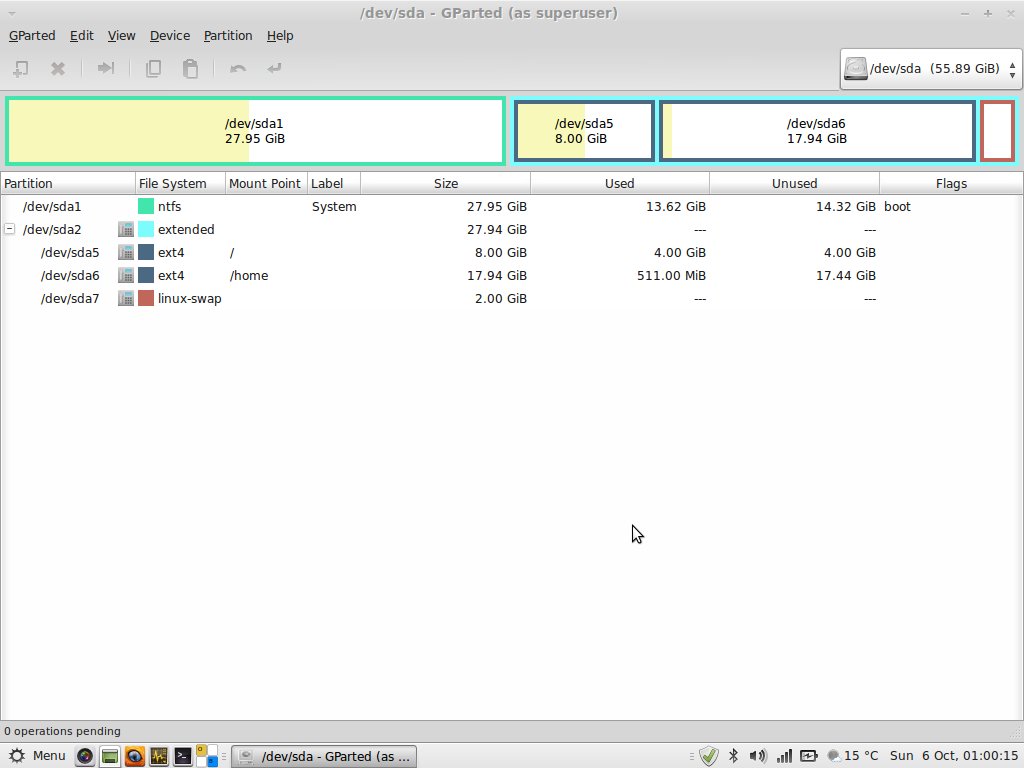Launch the terminal from taskbar
Viewport: 1024px width, 768px height.
183,756
